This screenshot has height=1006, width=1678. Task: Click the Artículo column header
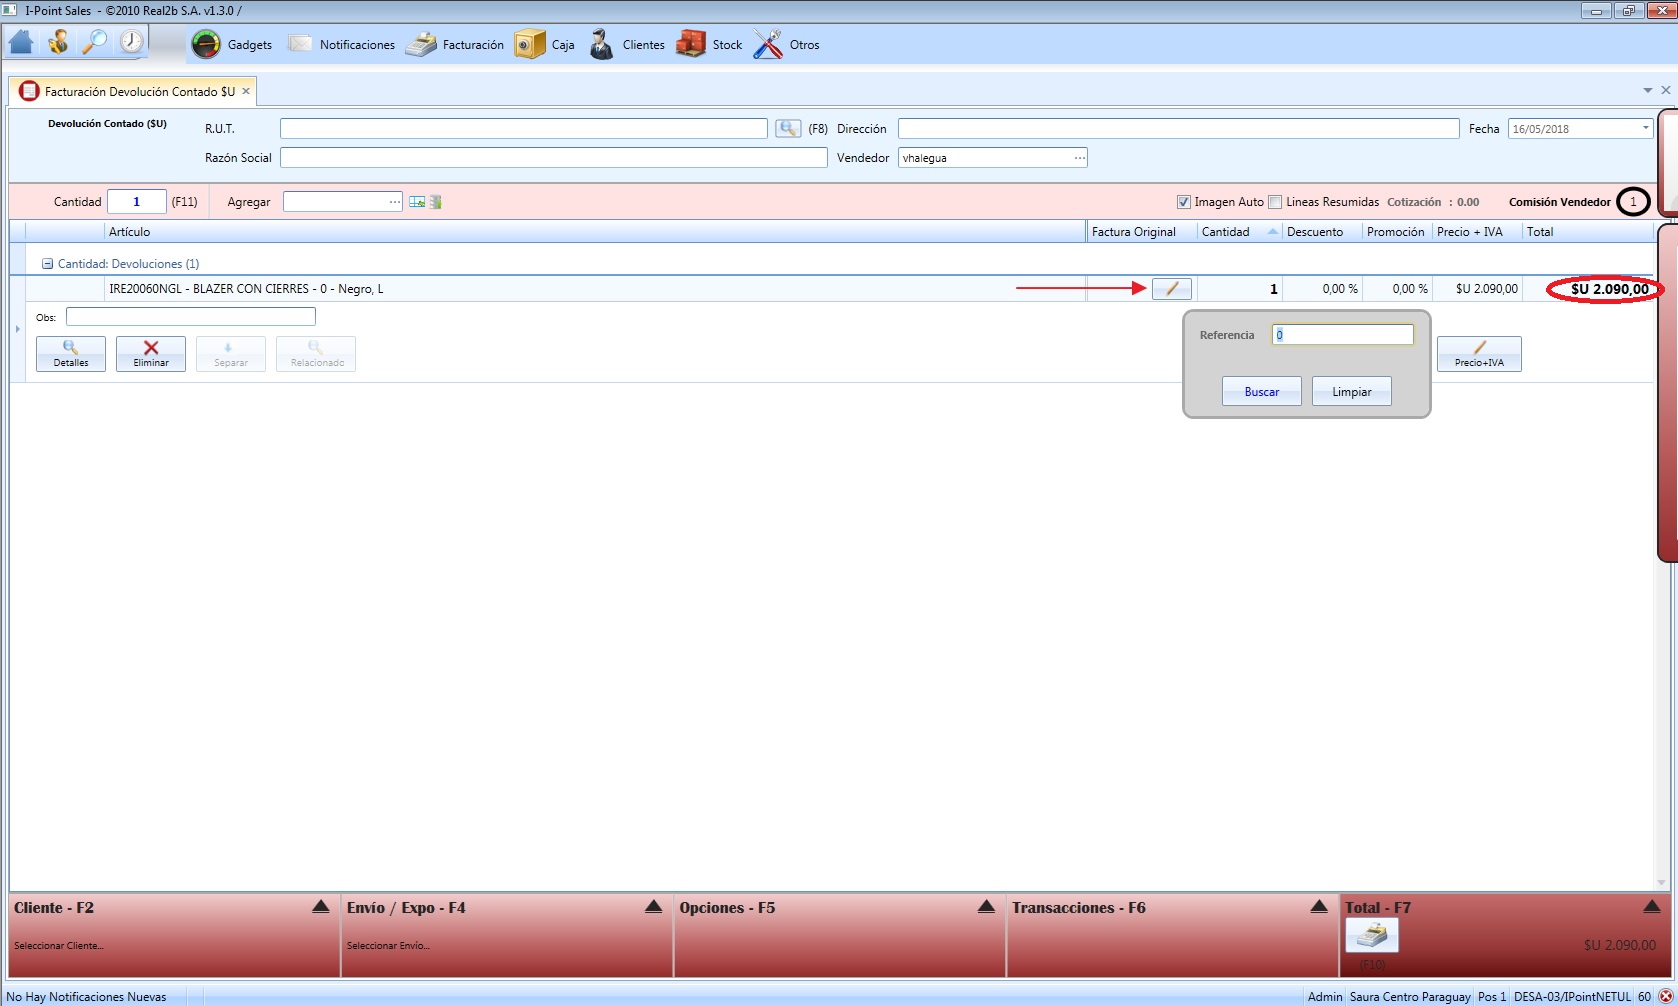(x=595, y=232)
